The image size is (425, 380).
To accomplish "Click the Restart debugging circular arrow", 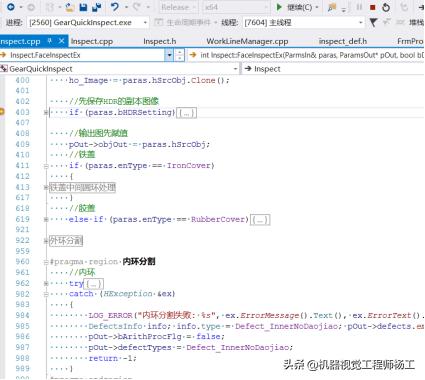I will 386,7.
